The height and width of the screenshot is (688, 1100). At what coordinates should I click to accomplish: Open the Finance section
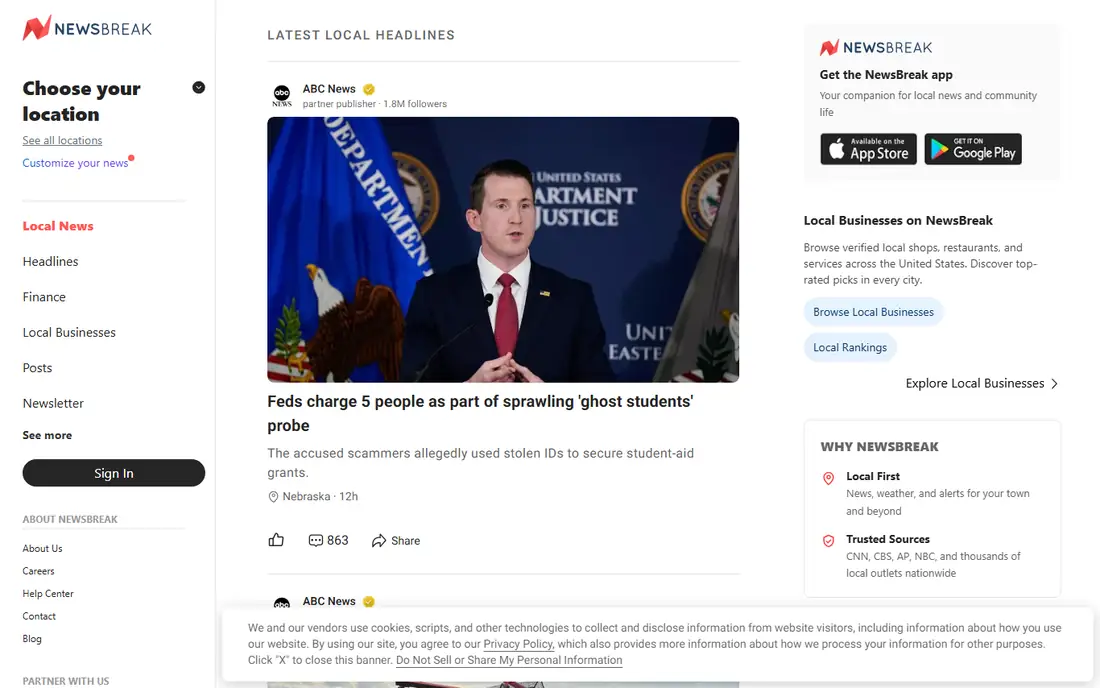click(x=44, y=297)
